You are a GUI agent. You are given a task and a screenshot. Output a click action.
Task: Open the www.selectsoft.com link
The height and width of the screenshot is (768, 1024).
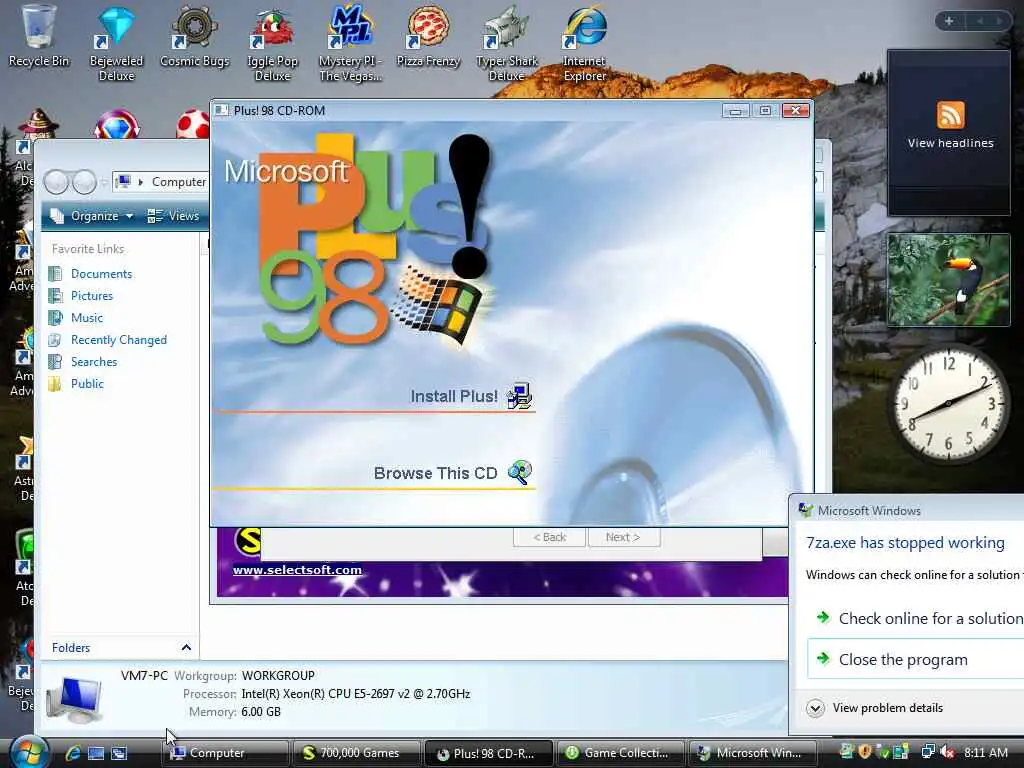tap(297, 569)
